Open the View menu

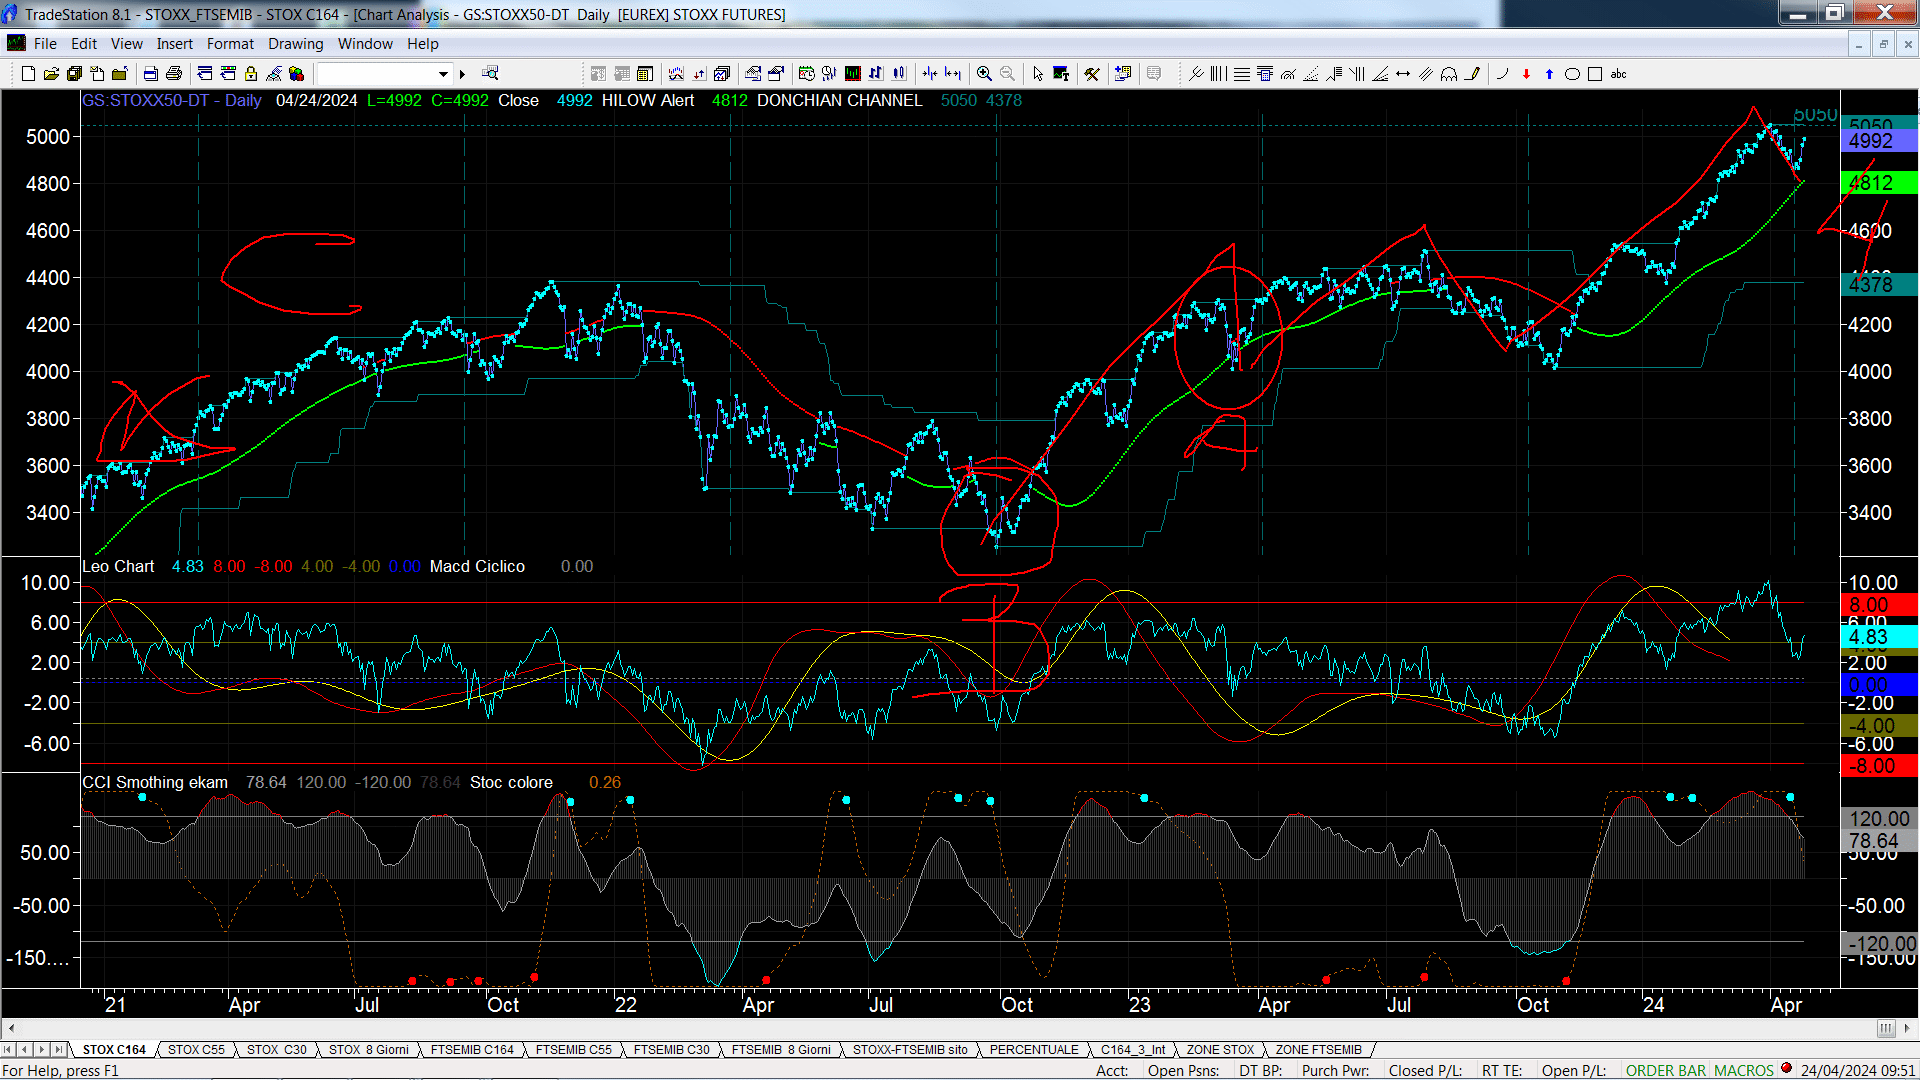[x=127, y=43]
